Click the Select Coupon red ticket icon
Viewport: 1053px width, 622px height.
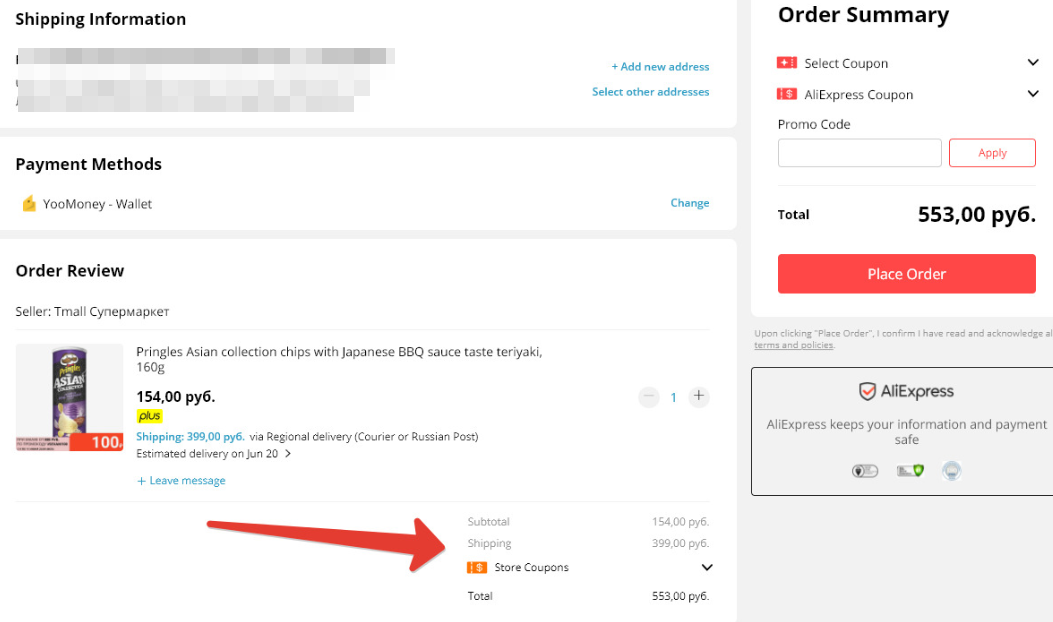tap(786, 62)
